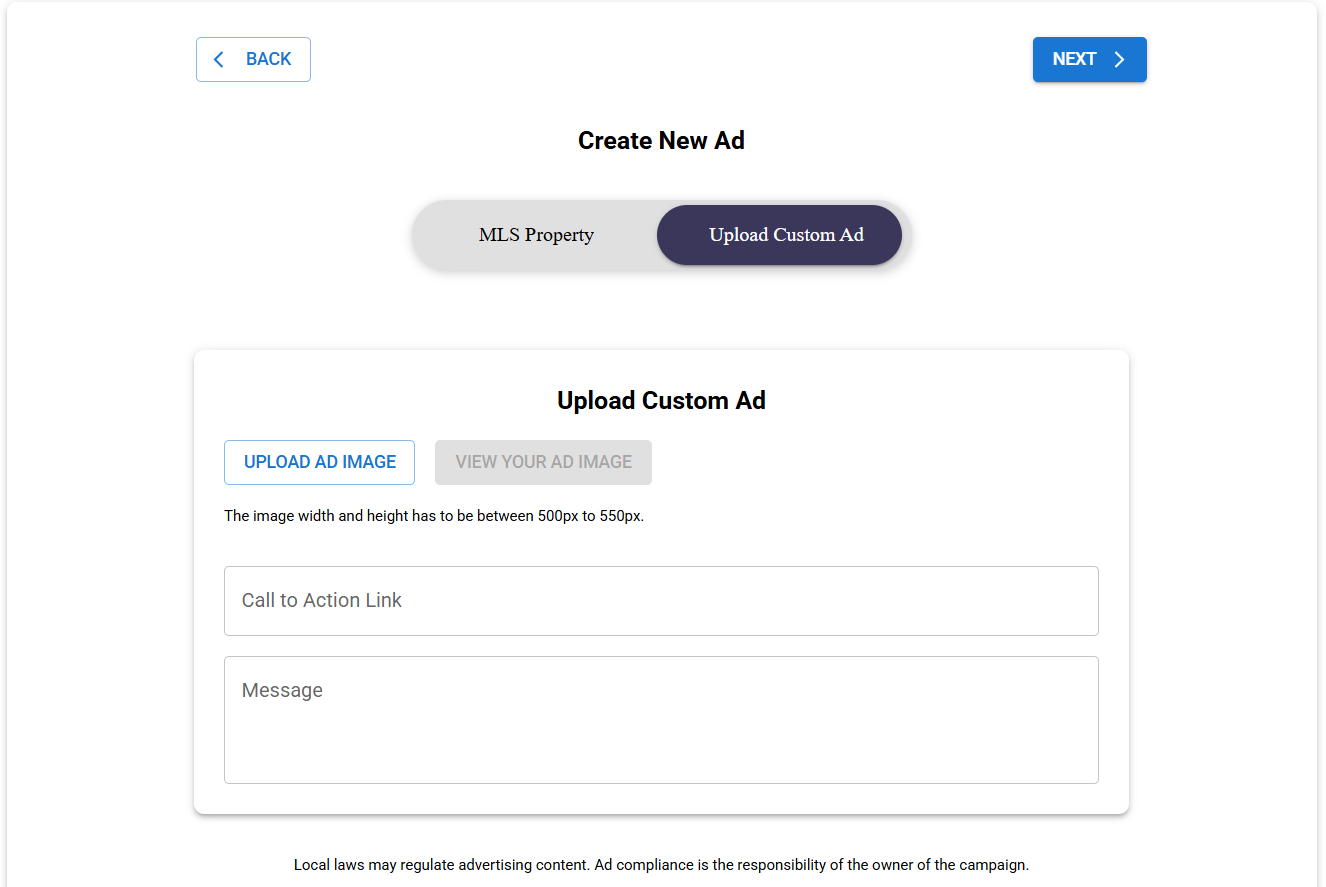Viewport: 1326px width, 887px height.
Task: Go back using the BACK button
Action: (253, 60)
